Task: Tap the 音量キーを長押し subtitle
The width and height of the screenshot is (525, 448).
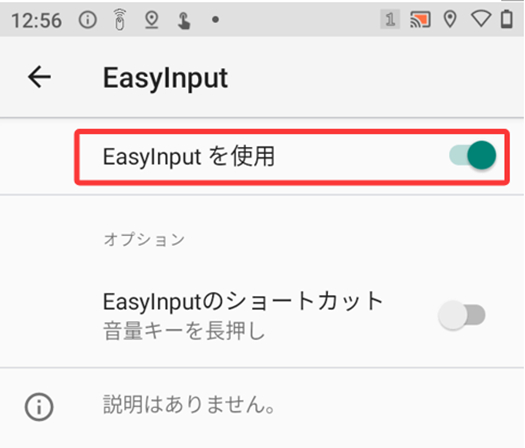Action: click(x=184, y=331)
